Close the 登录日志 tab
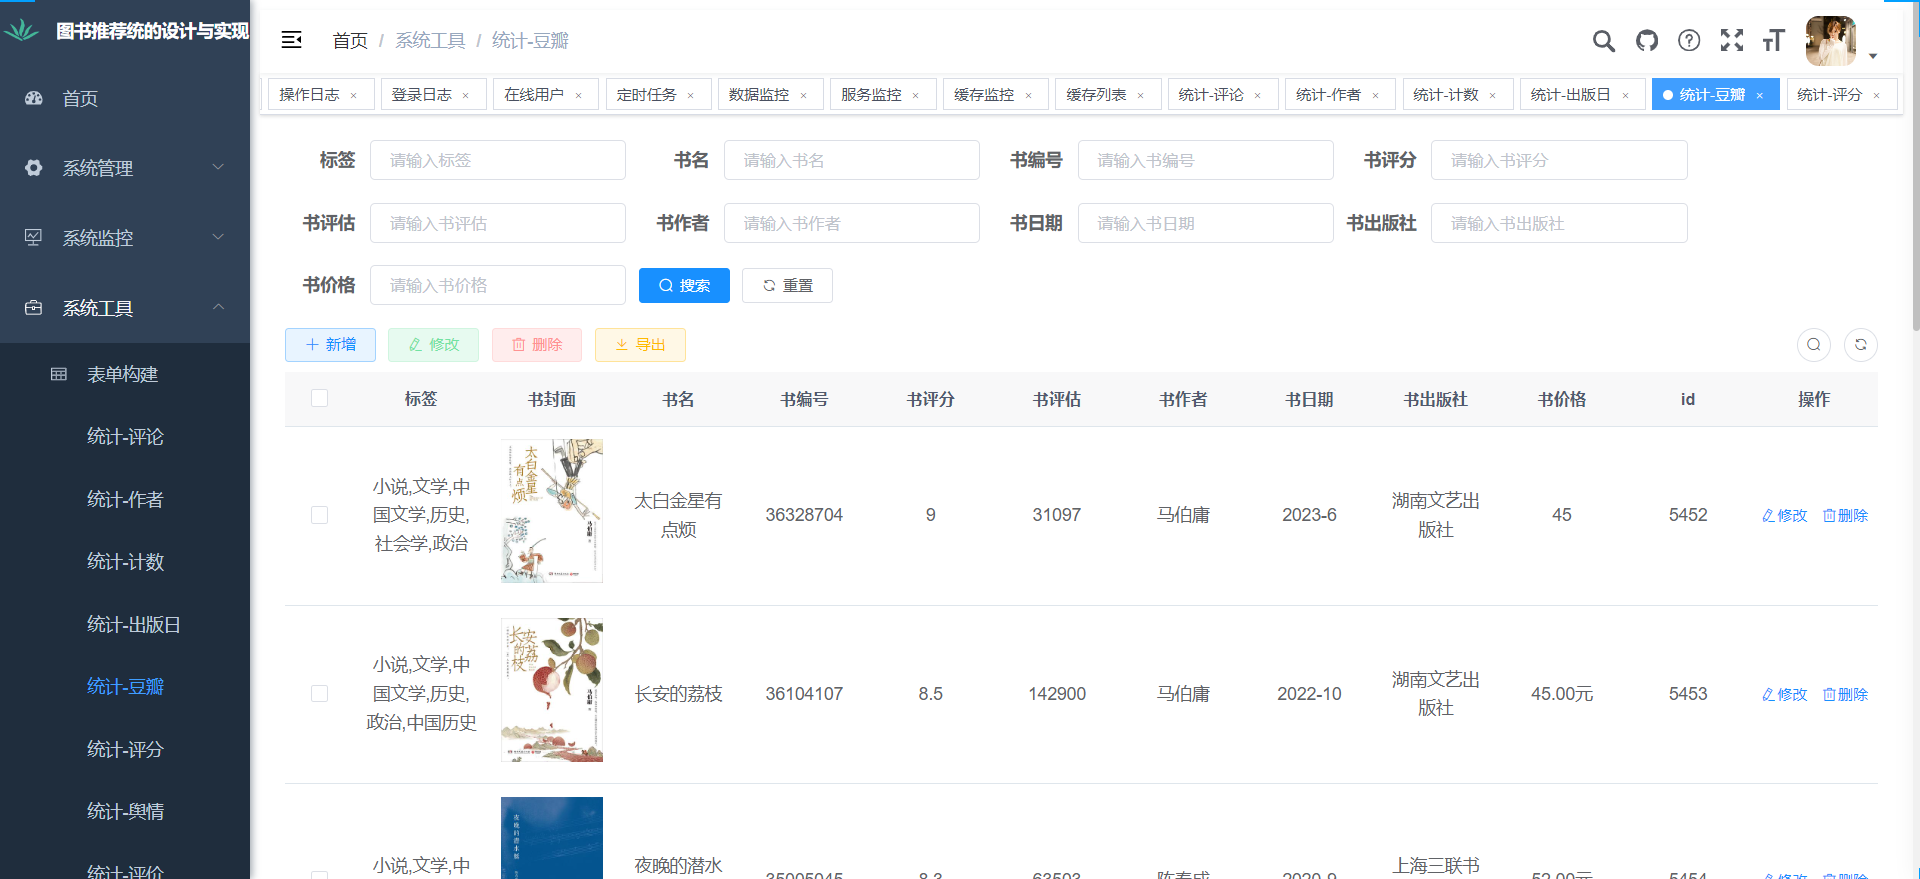This screenshot has width=1920, height=879. (466, 96)
